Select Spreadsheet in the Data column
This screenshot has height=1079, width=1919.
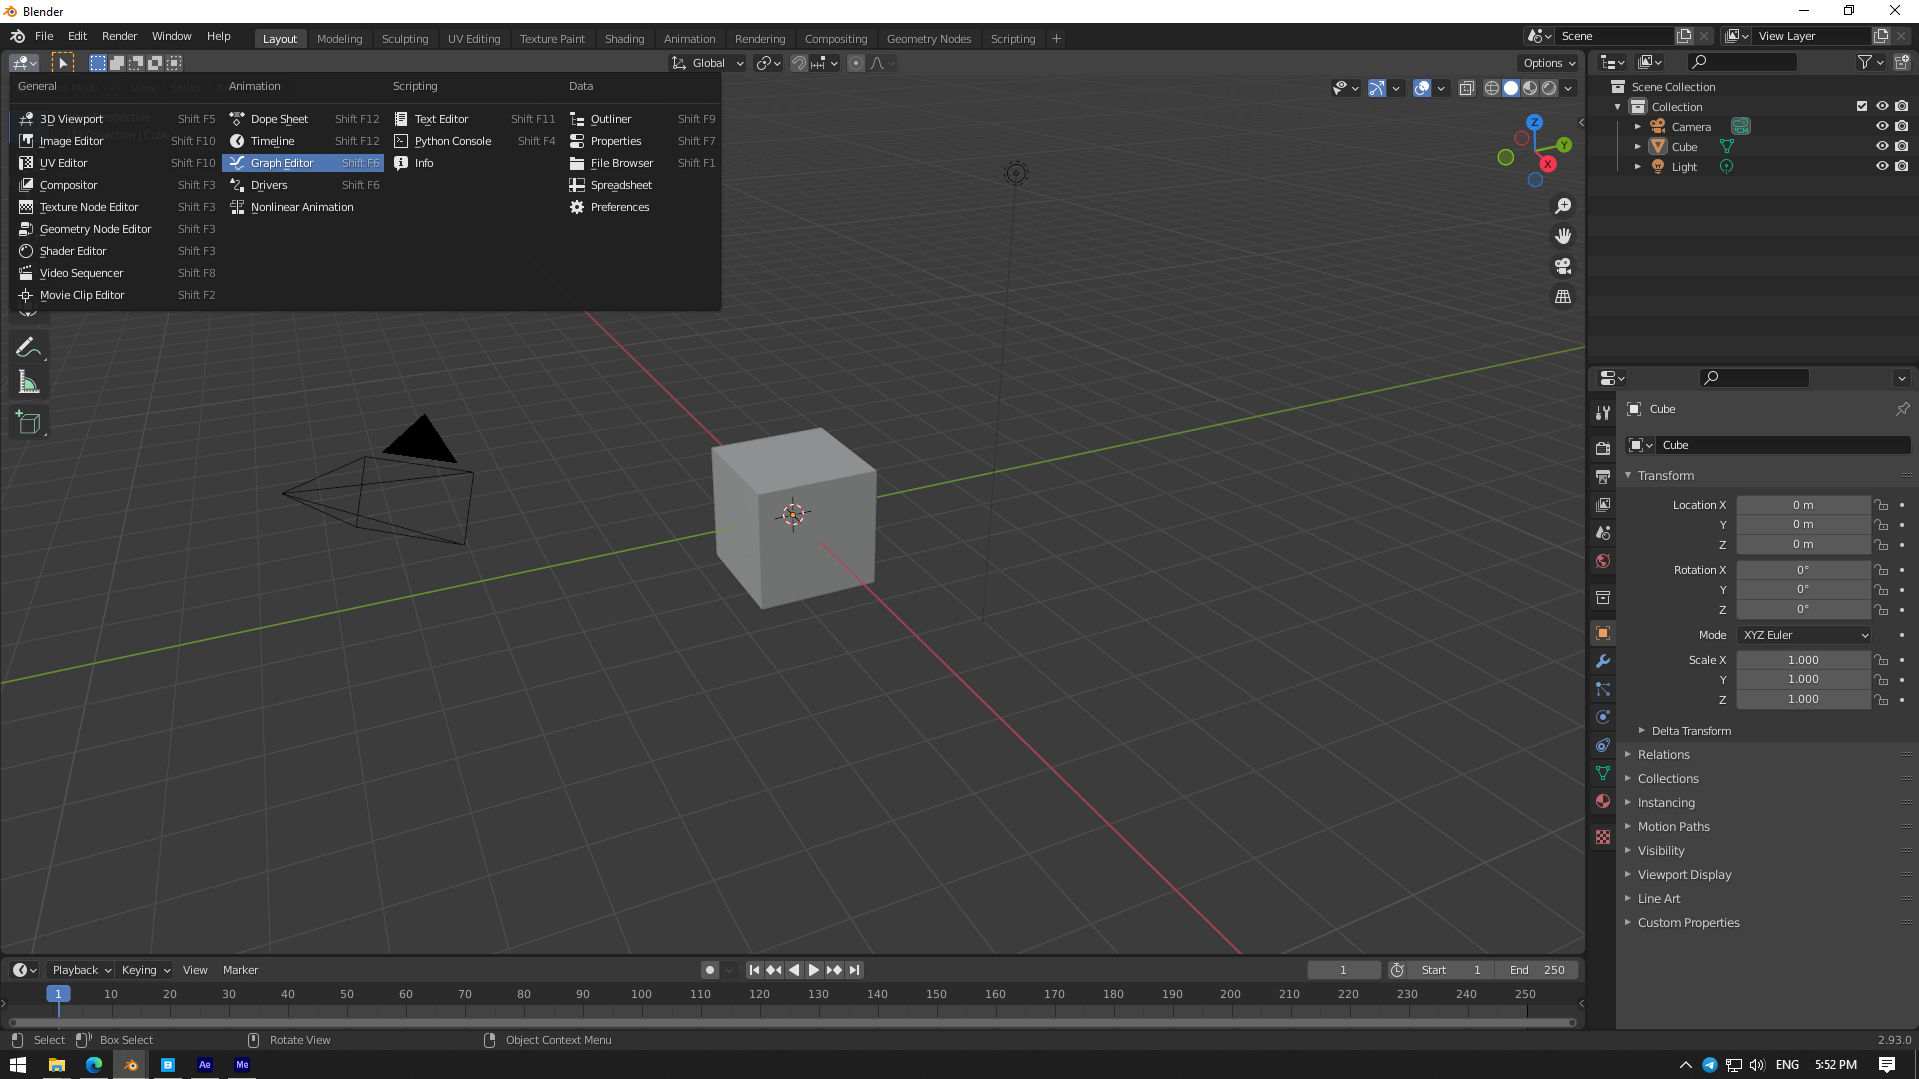coord(641,185)
